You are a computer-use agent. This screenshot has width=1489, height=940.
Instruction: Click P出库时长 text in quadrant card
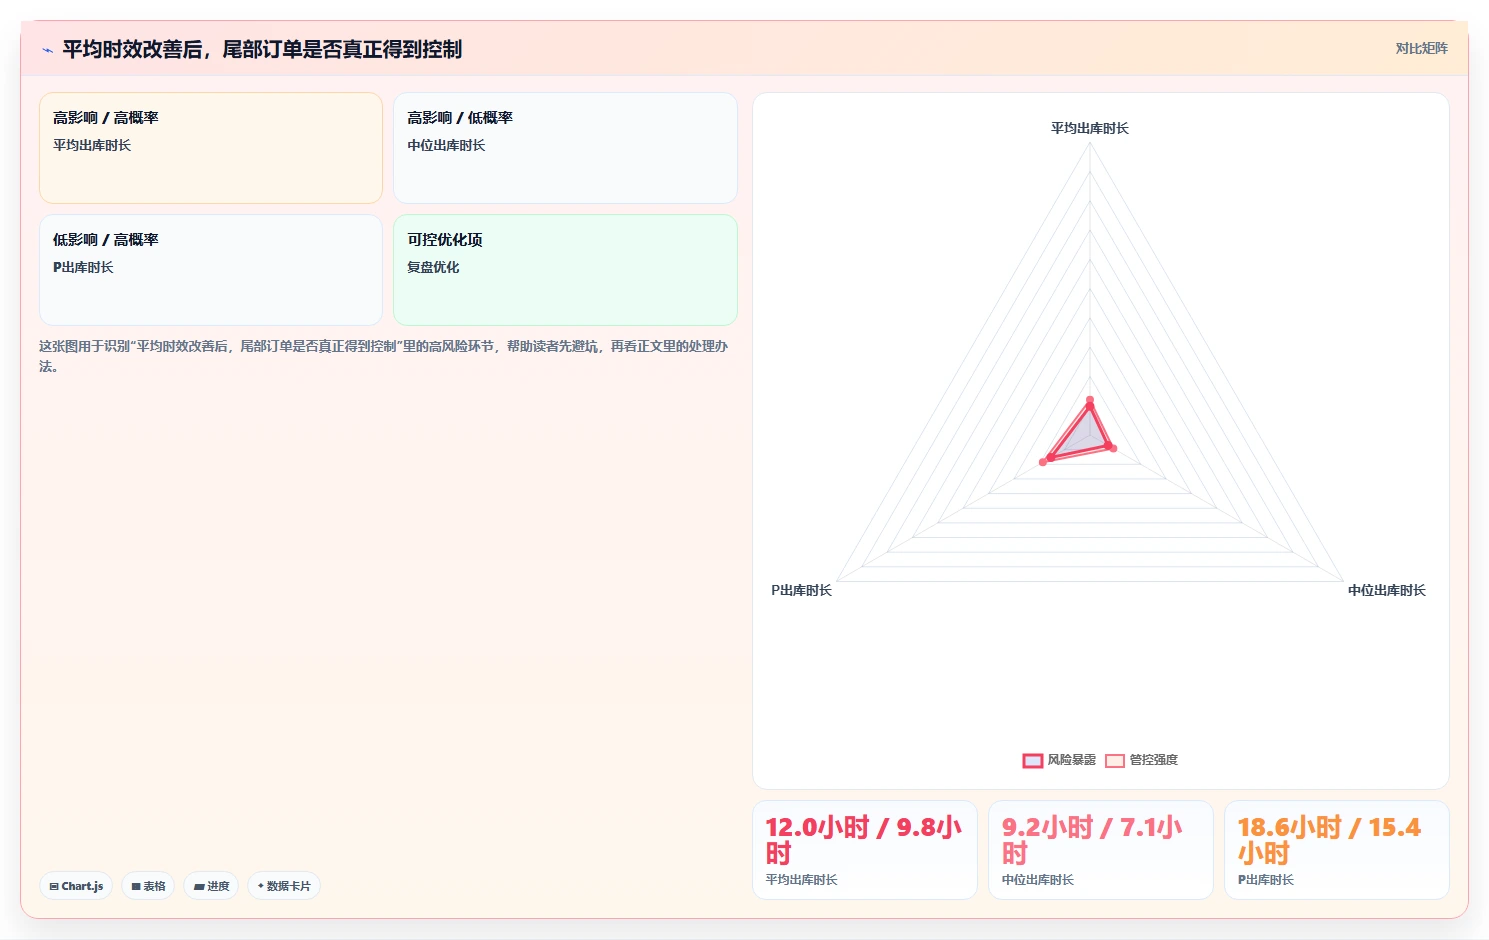click(83, 267)
